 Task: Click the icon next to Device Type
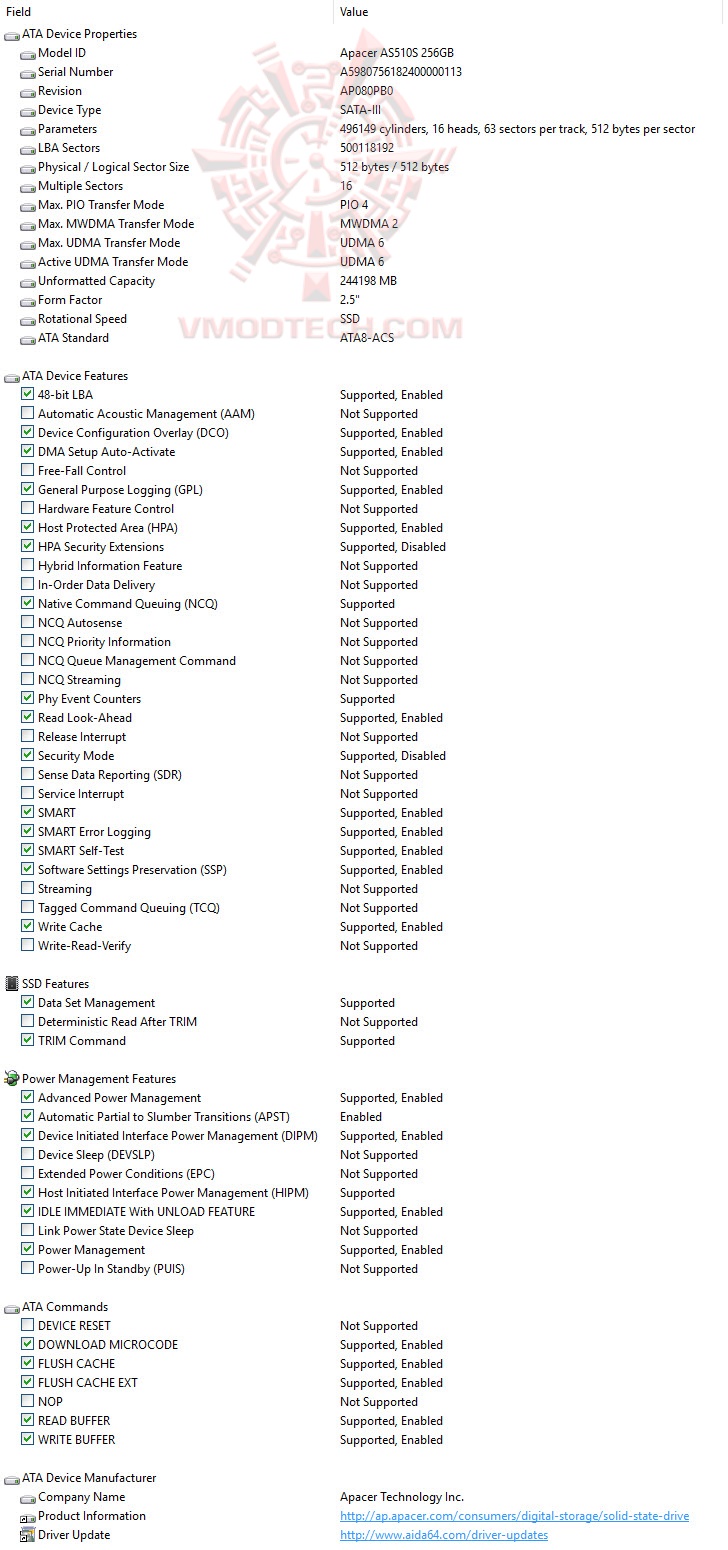tap(28, 110)
